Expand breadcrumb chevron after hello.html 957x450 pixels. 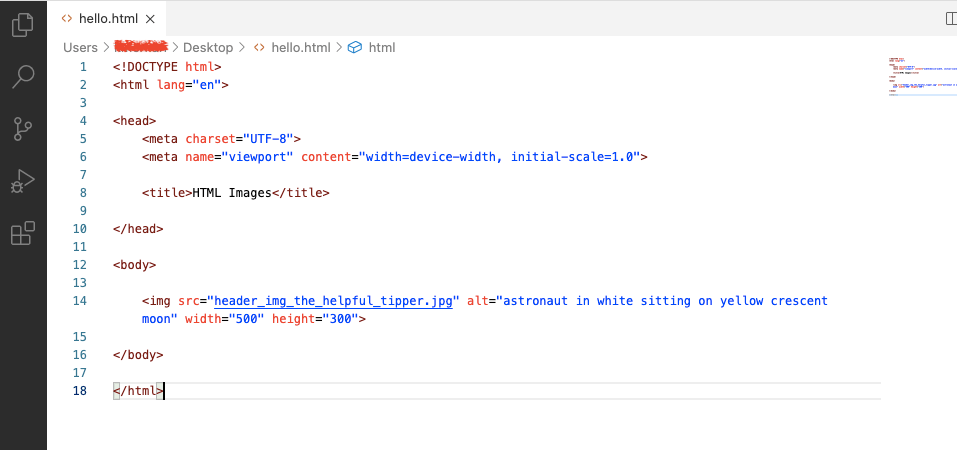(x=338, y=47)
